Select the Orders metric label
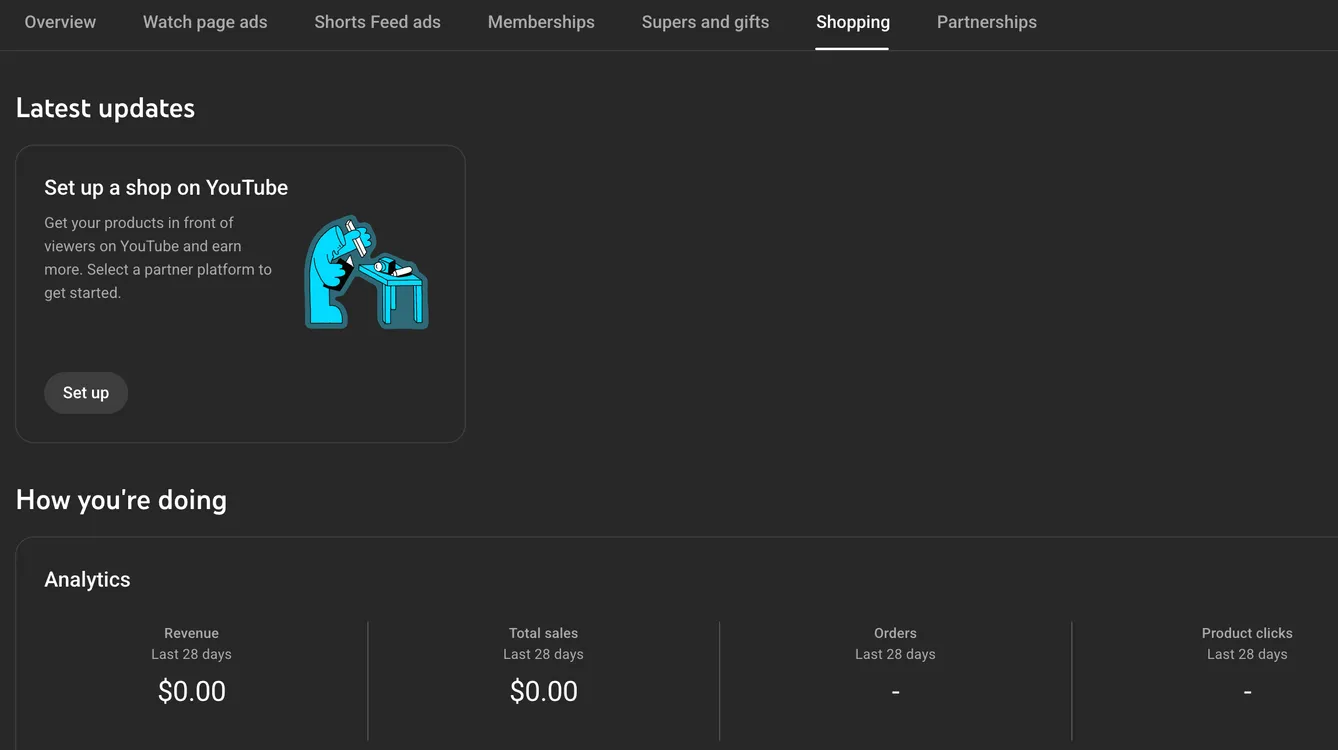1338x750 pixels. tap(895, 633)
